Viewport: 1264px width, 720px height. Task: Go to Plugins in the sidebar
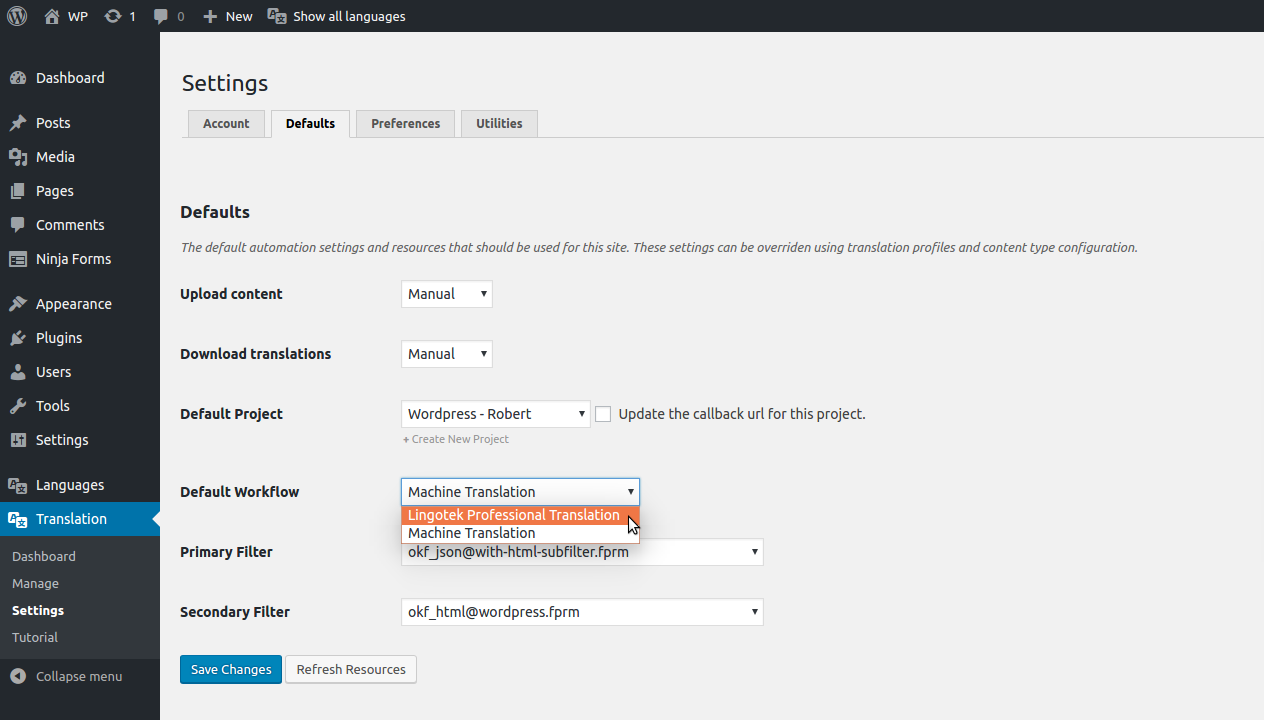tap(59, 338)
